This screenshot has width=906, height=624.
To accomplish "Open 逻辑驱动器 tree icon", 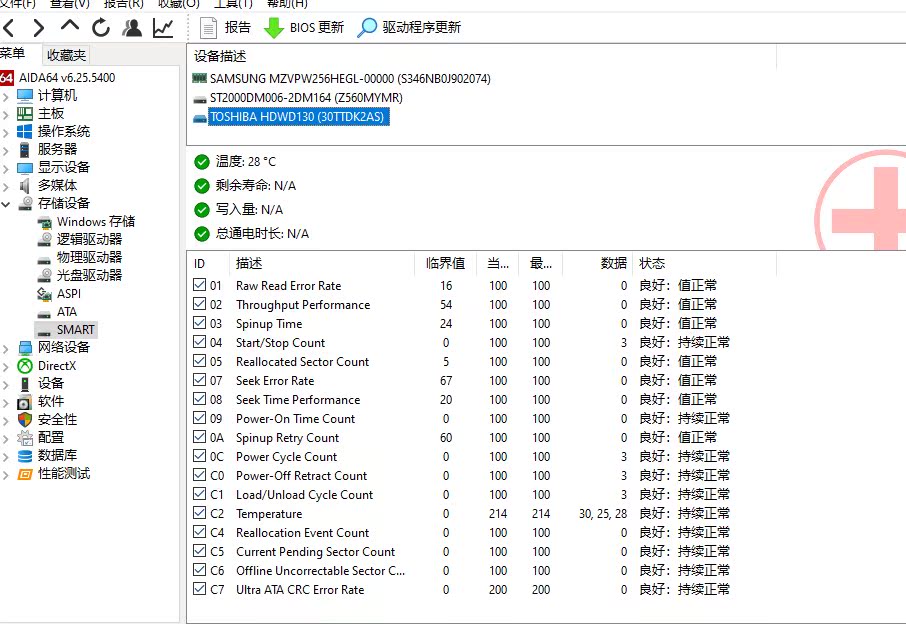I will tap(44, 239).
